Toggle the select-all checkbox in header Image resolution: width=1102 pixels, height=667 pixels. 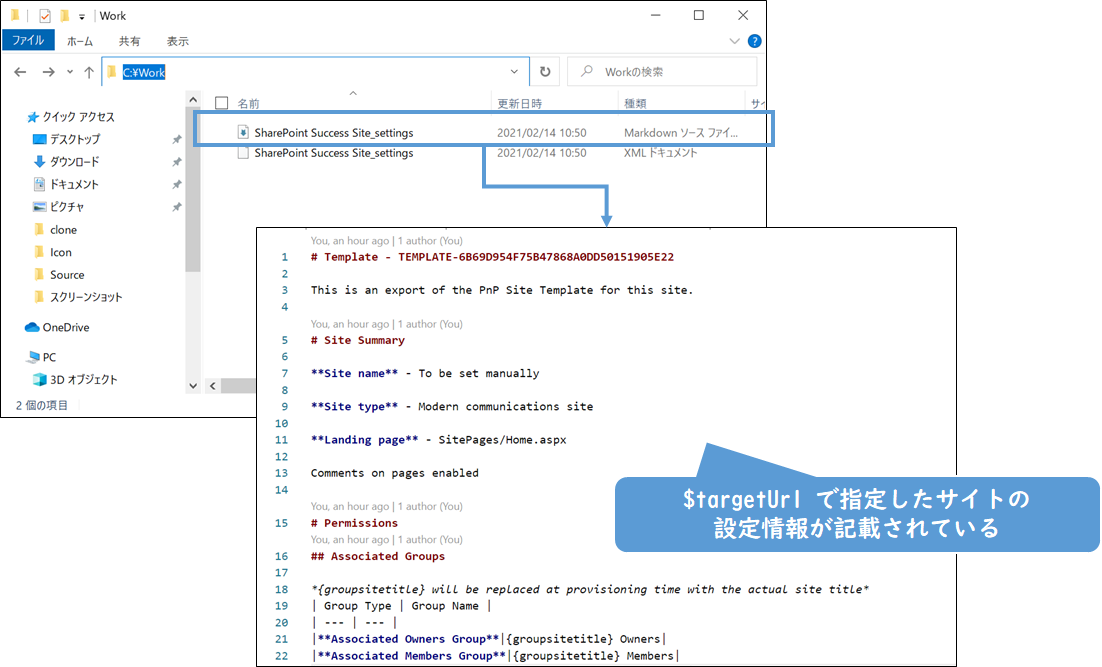[x=221, y=103]
